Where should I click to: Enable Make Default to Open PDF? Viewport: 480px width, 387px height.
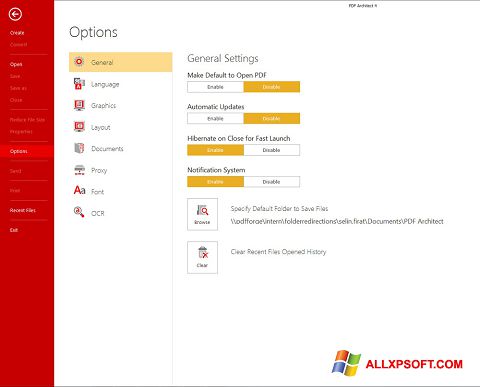pos(215,87)
